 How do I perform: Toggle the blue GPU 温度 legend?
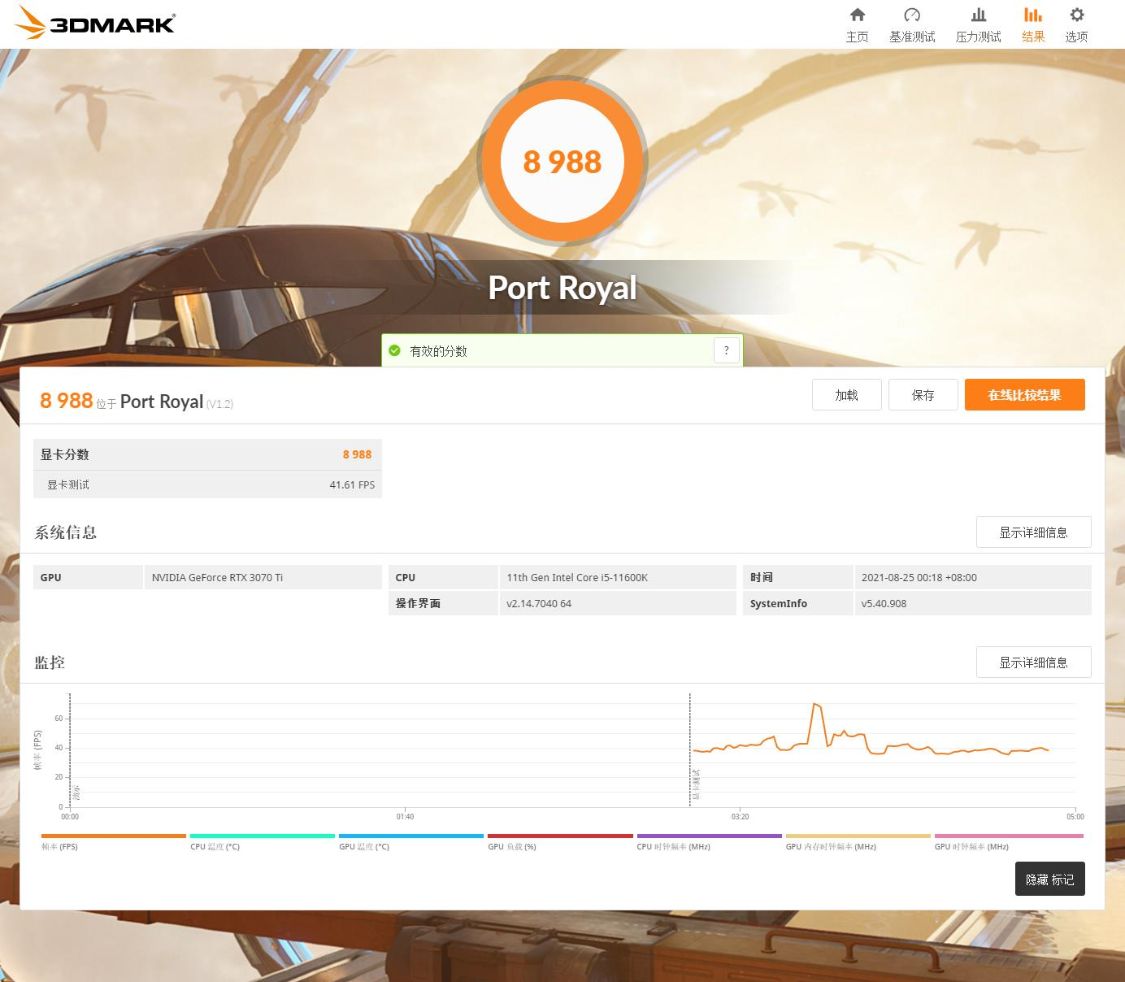point(411,841)
